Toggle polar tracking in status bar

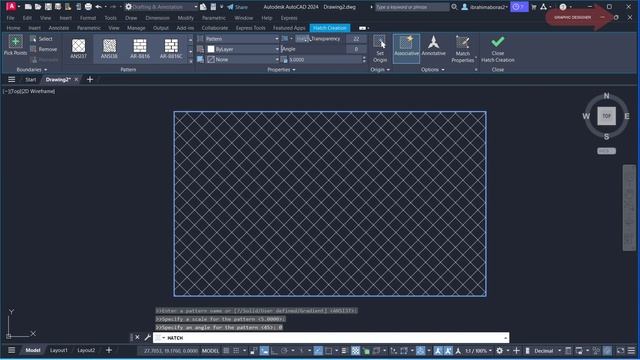click(x=284, y=351)
